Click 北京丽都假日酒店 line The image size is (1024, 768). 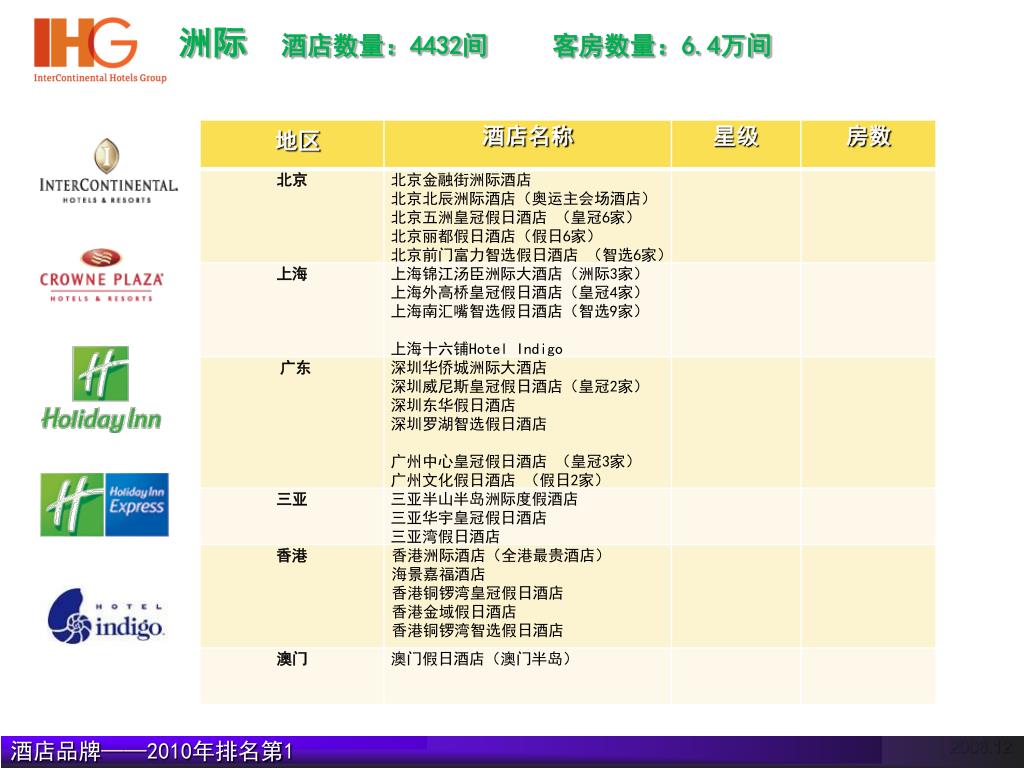click(x=493, y=236)
